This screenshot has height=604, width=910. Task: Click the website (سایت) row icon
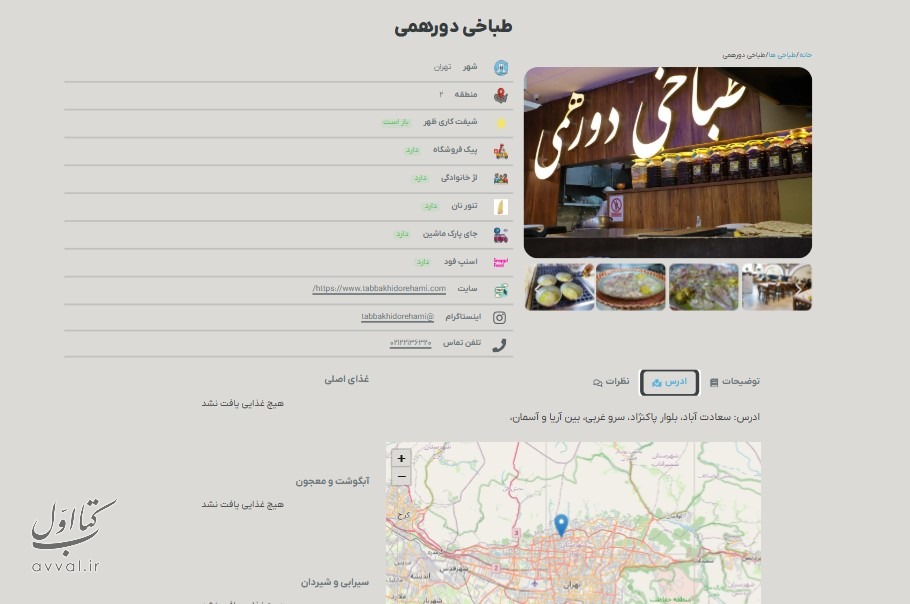pyautogui.click(x=501, y=290)
